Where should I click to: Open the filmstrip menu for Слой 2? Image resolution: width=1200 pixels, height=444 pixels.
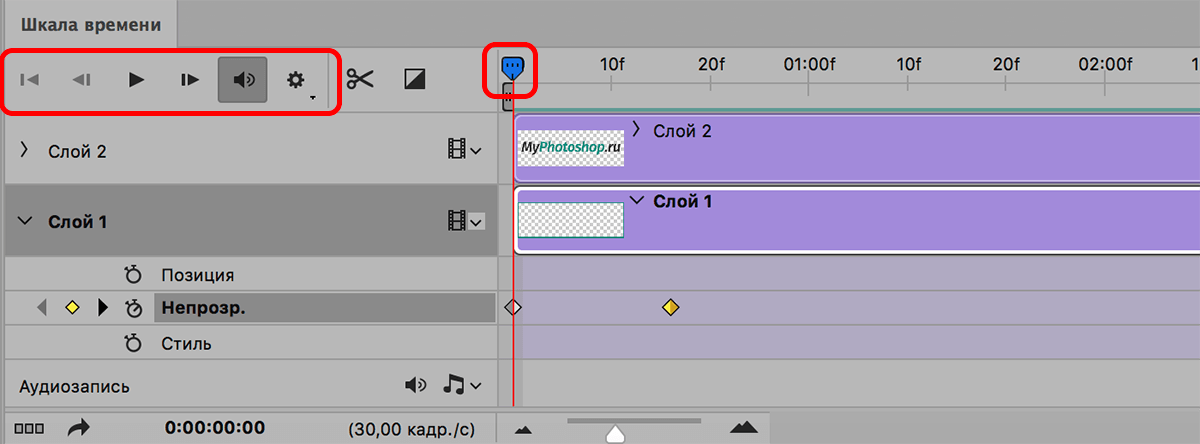pyautogui.click(x=464, y=150)
